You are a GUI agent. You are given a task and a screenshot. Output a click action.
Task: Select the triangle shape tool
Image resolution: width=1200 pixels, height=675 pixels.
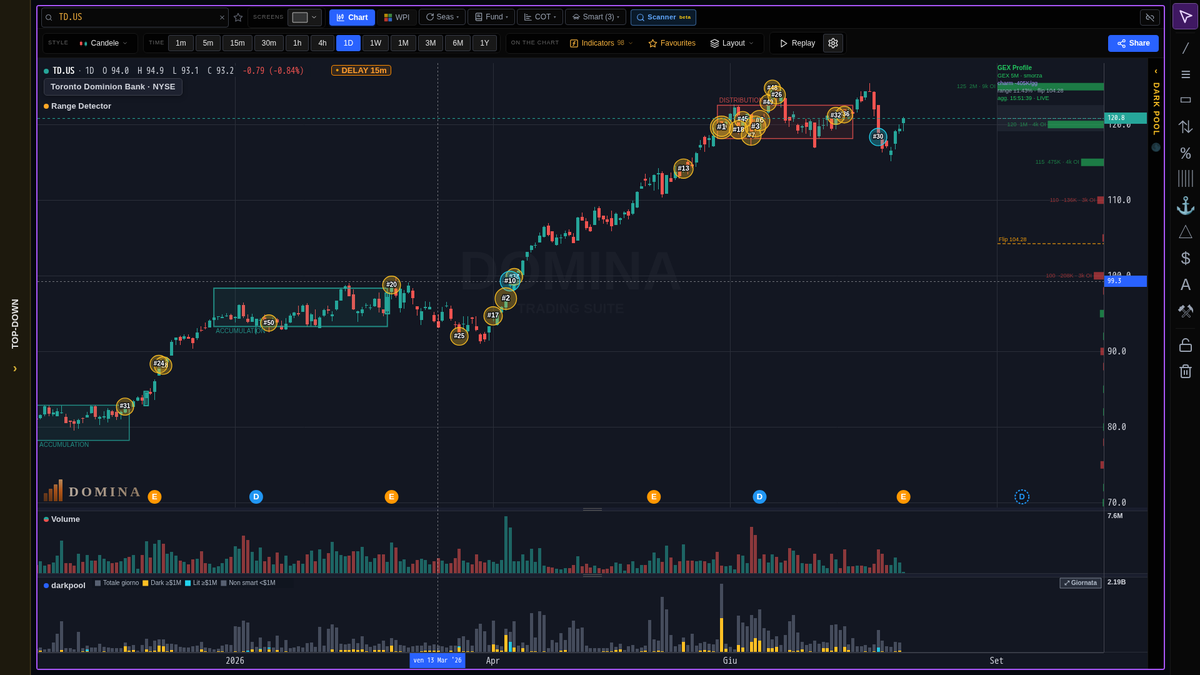tap(1185, 232)
